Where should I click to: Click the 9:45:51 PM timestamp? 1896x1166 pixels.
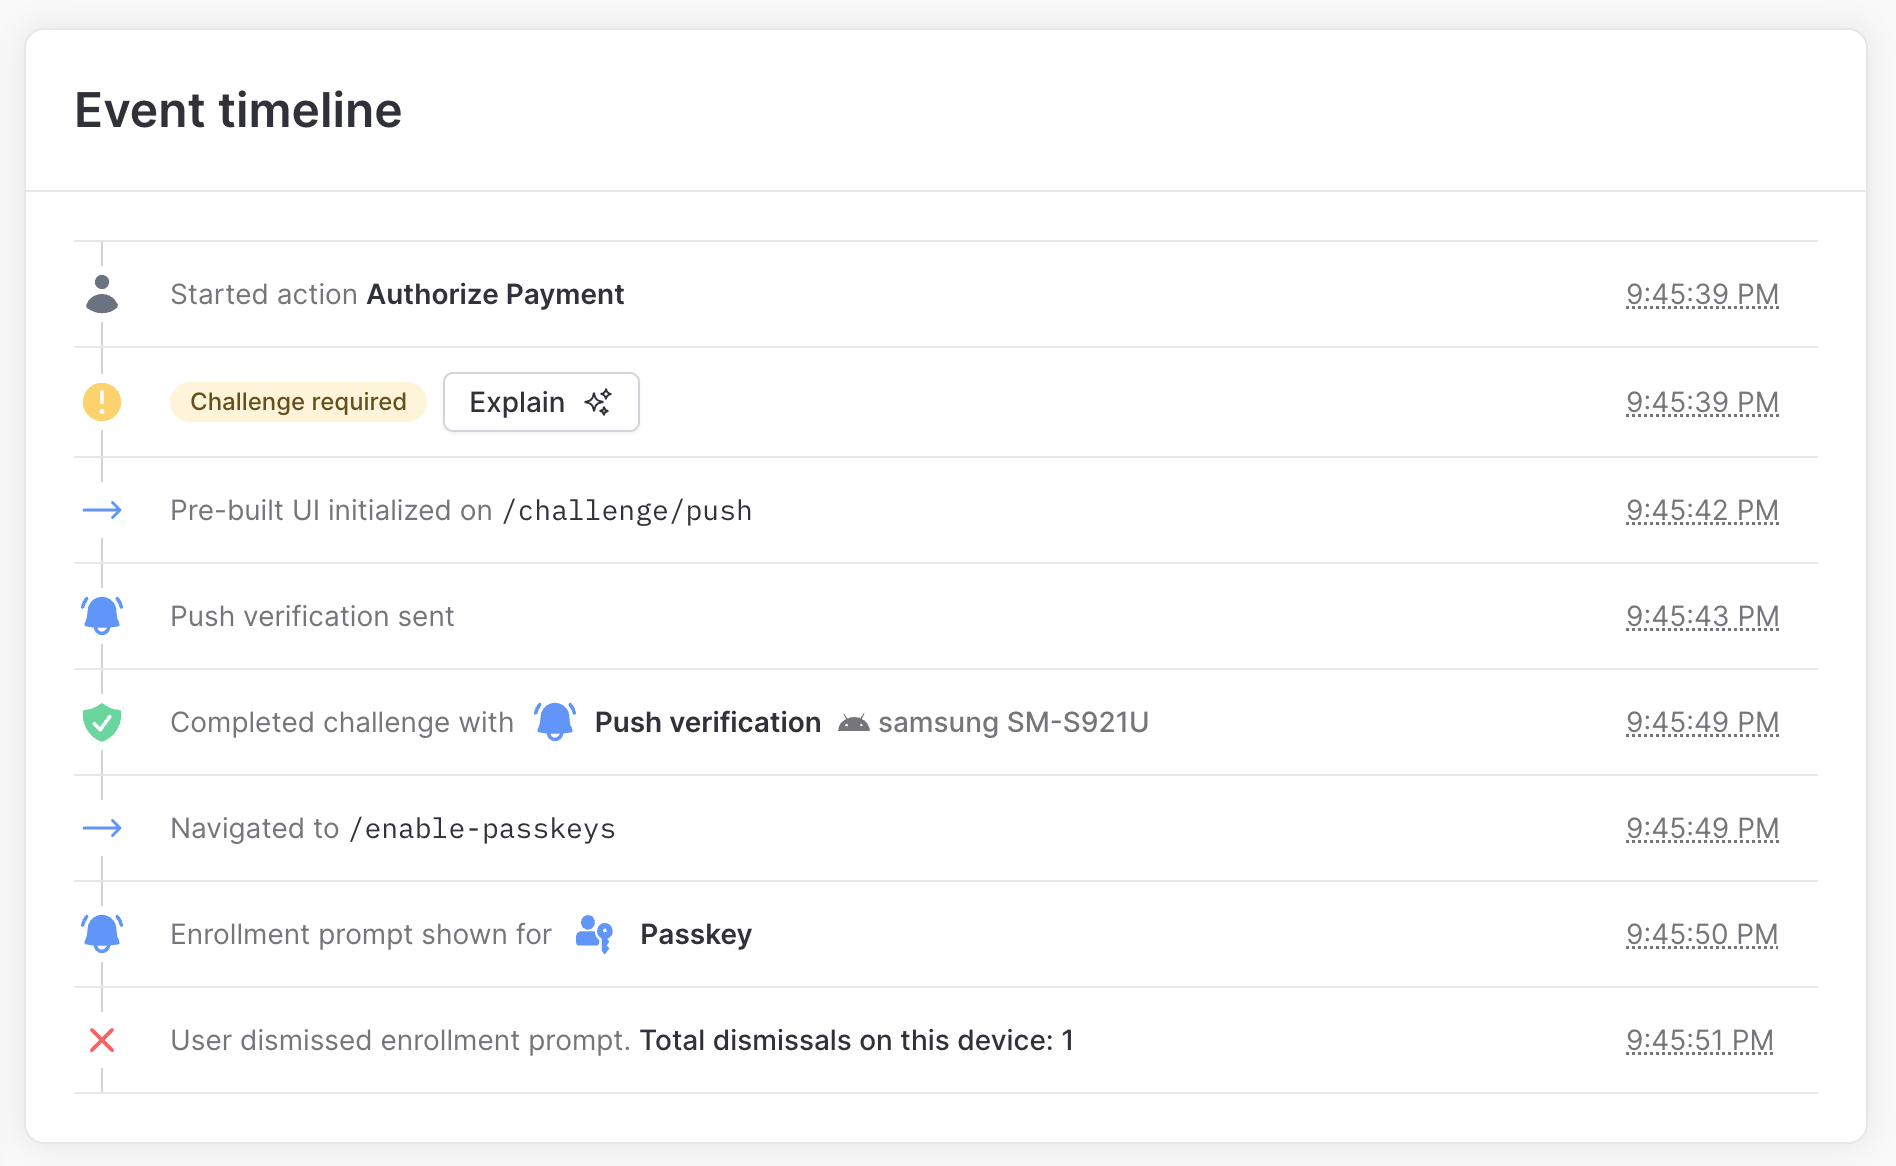point(1700,1040)
